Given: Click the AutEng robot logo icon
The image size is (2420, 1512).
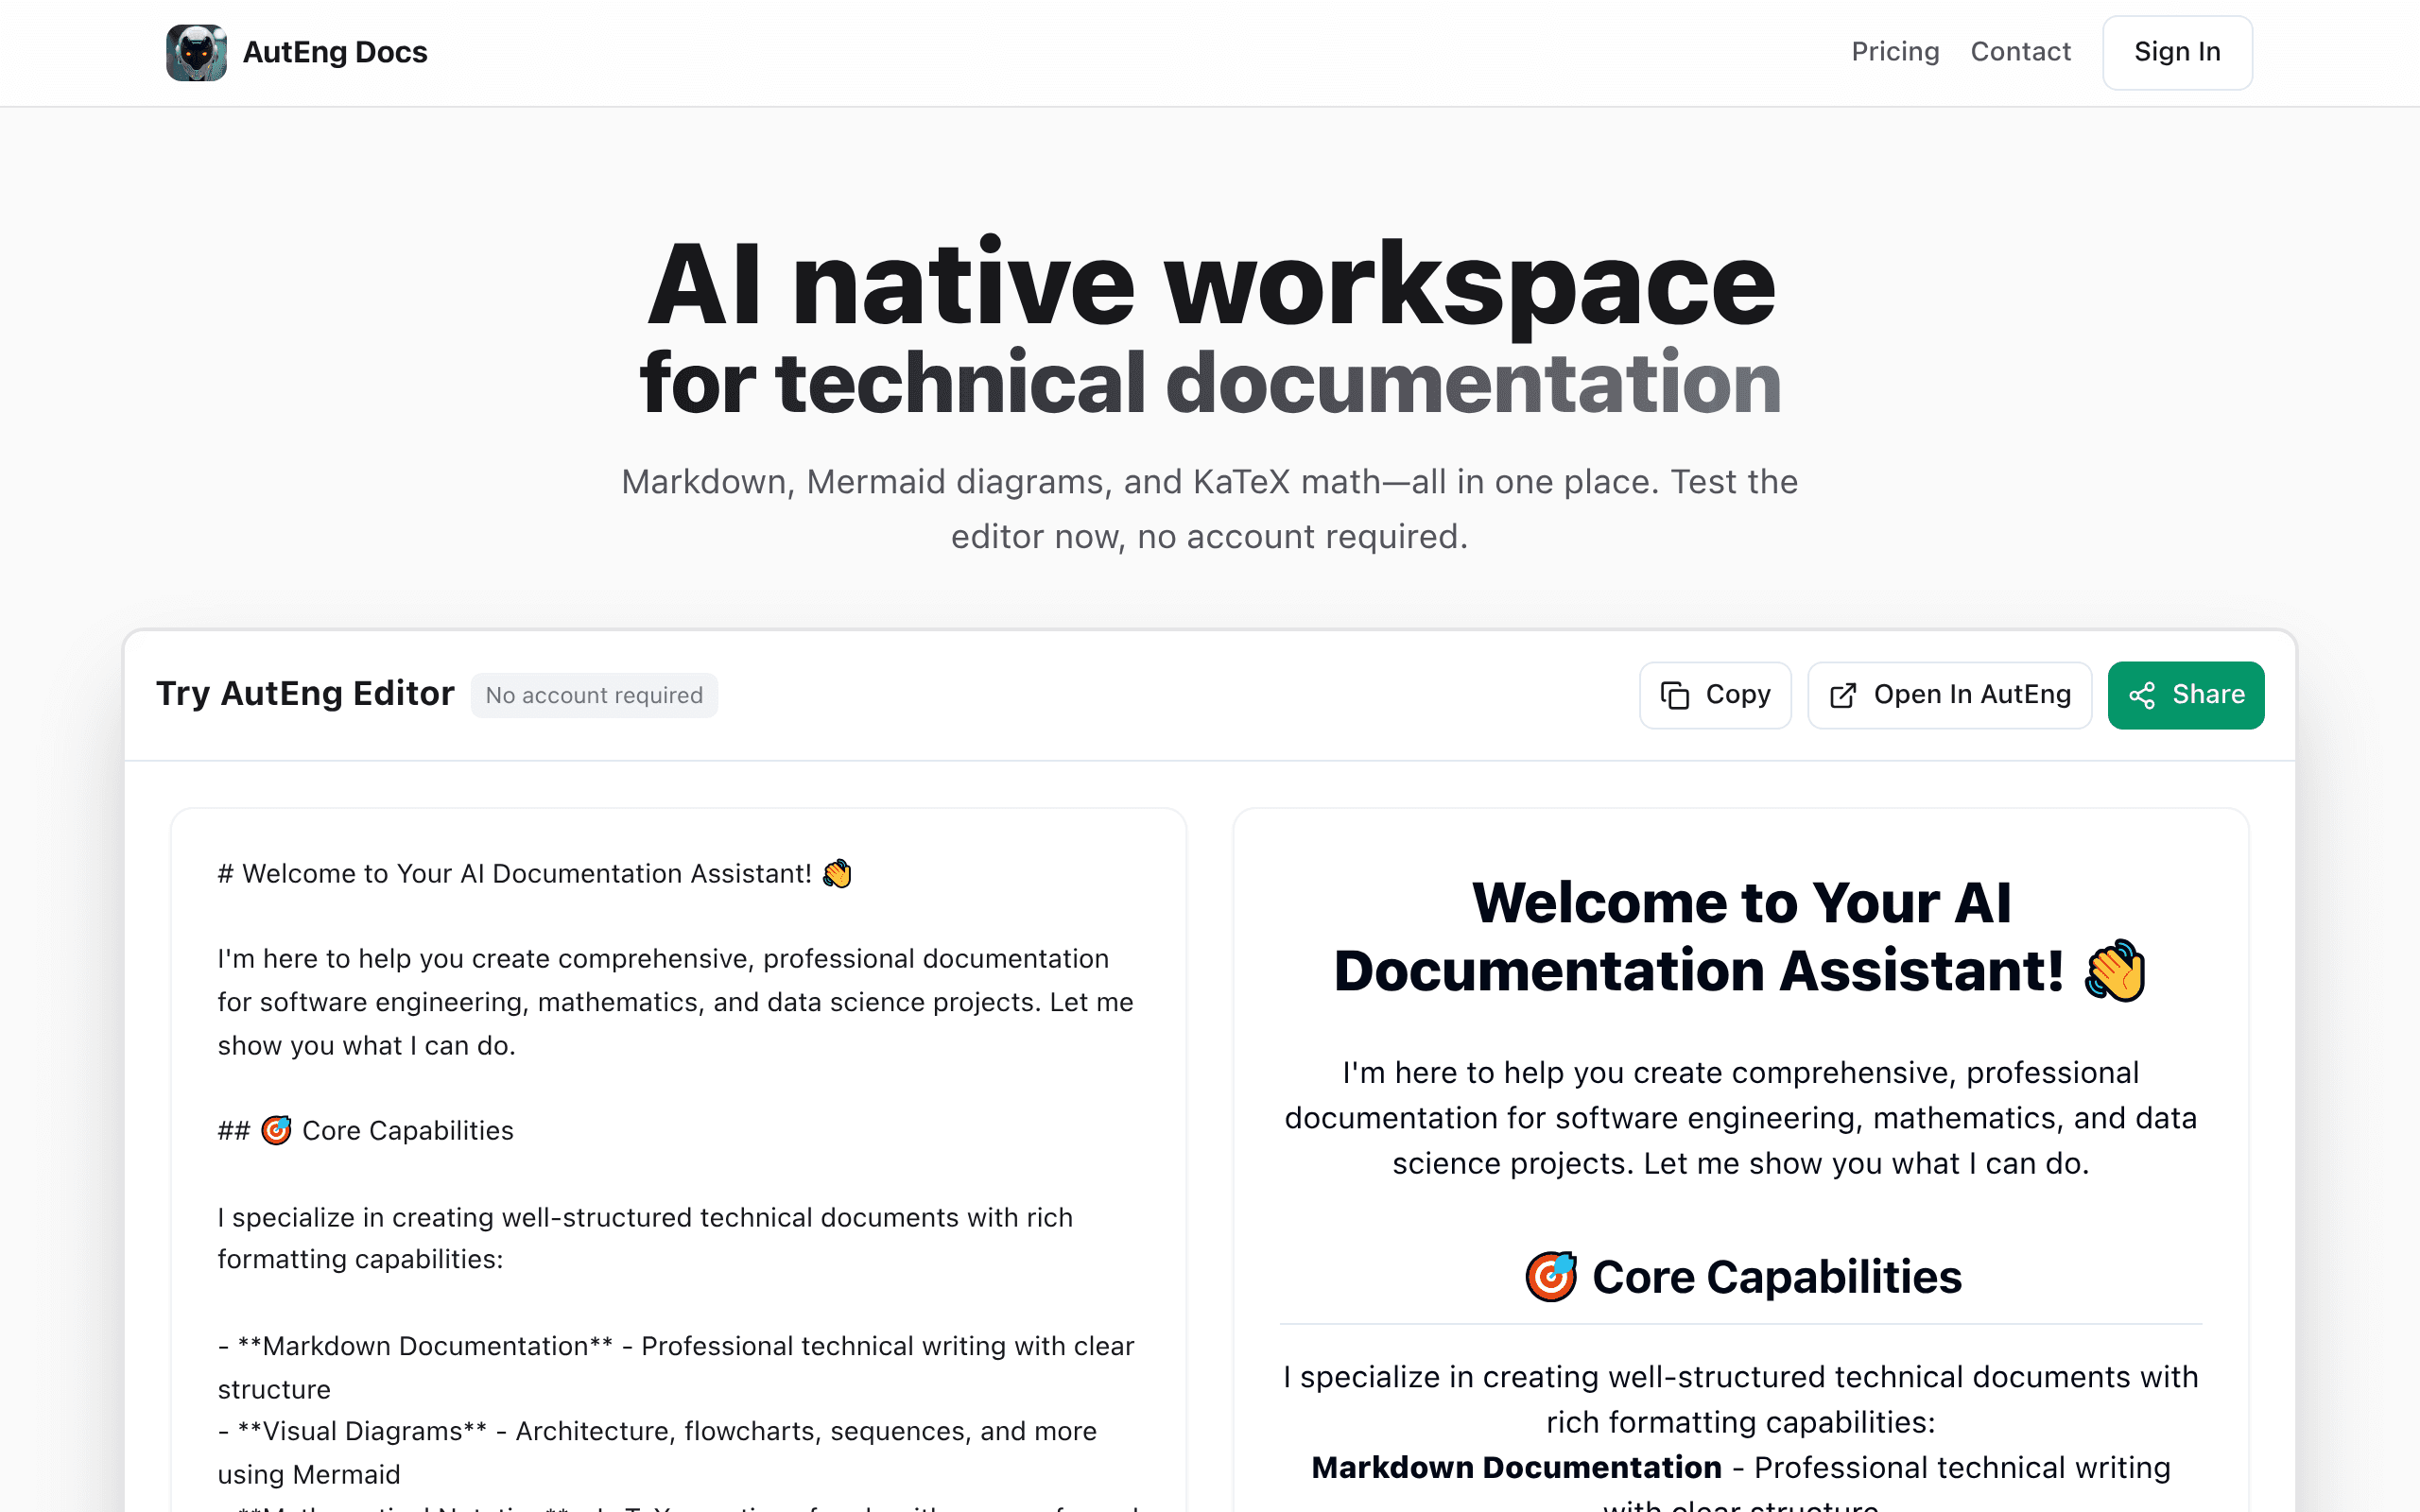Looking at the screenshot, I should [x=196, y=52].
